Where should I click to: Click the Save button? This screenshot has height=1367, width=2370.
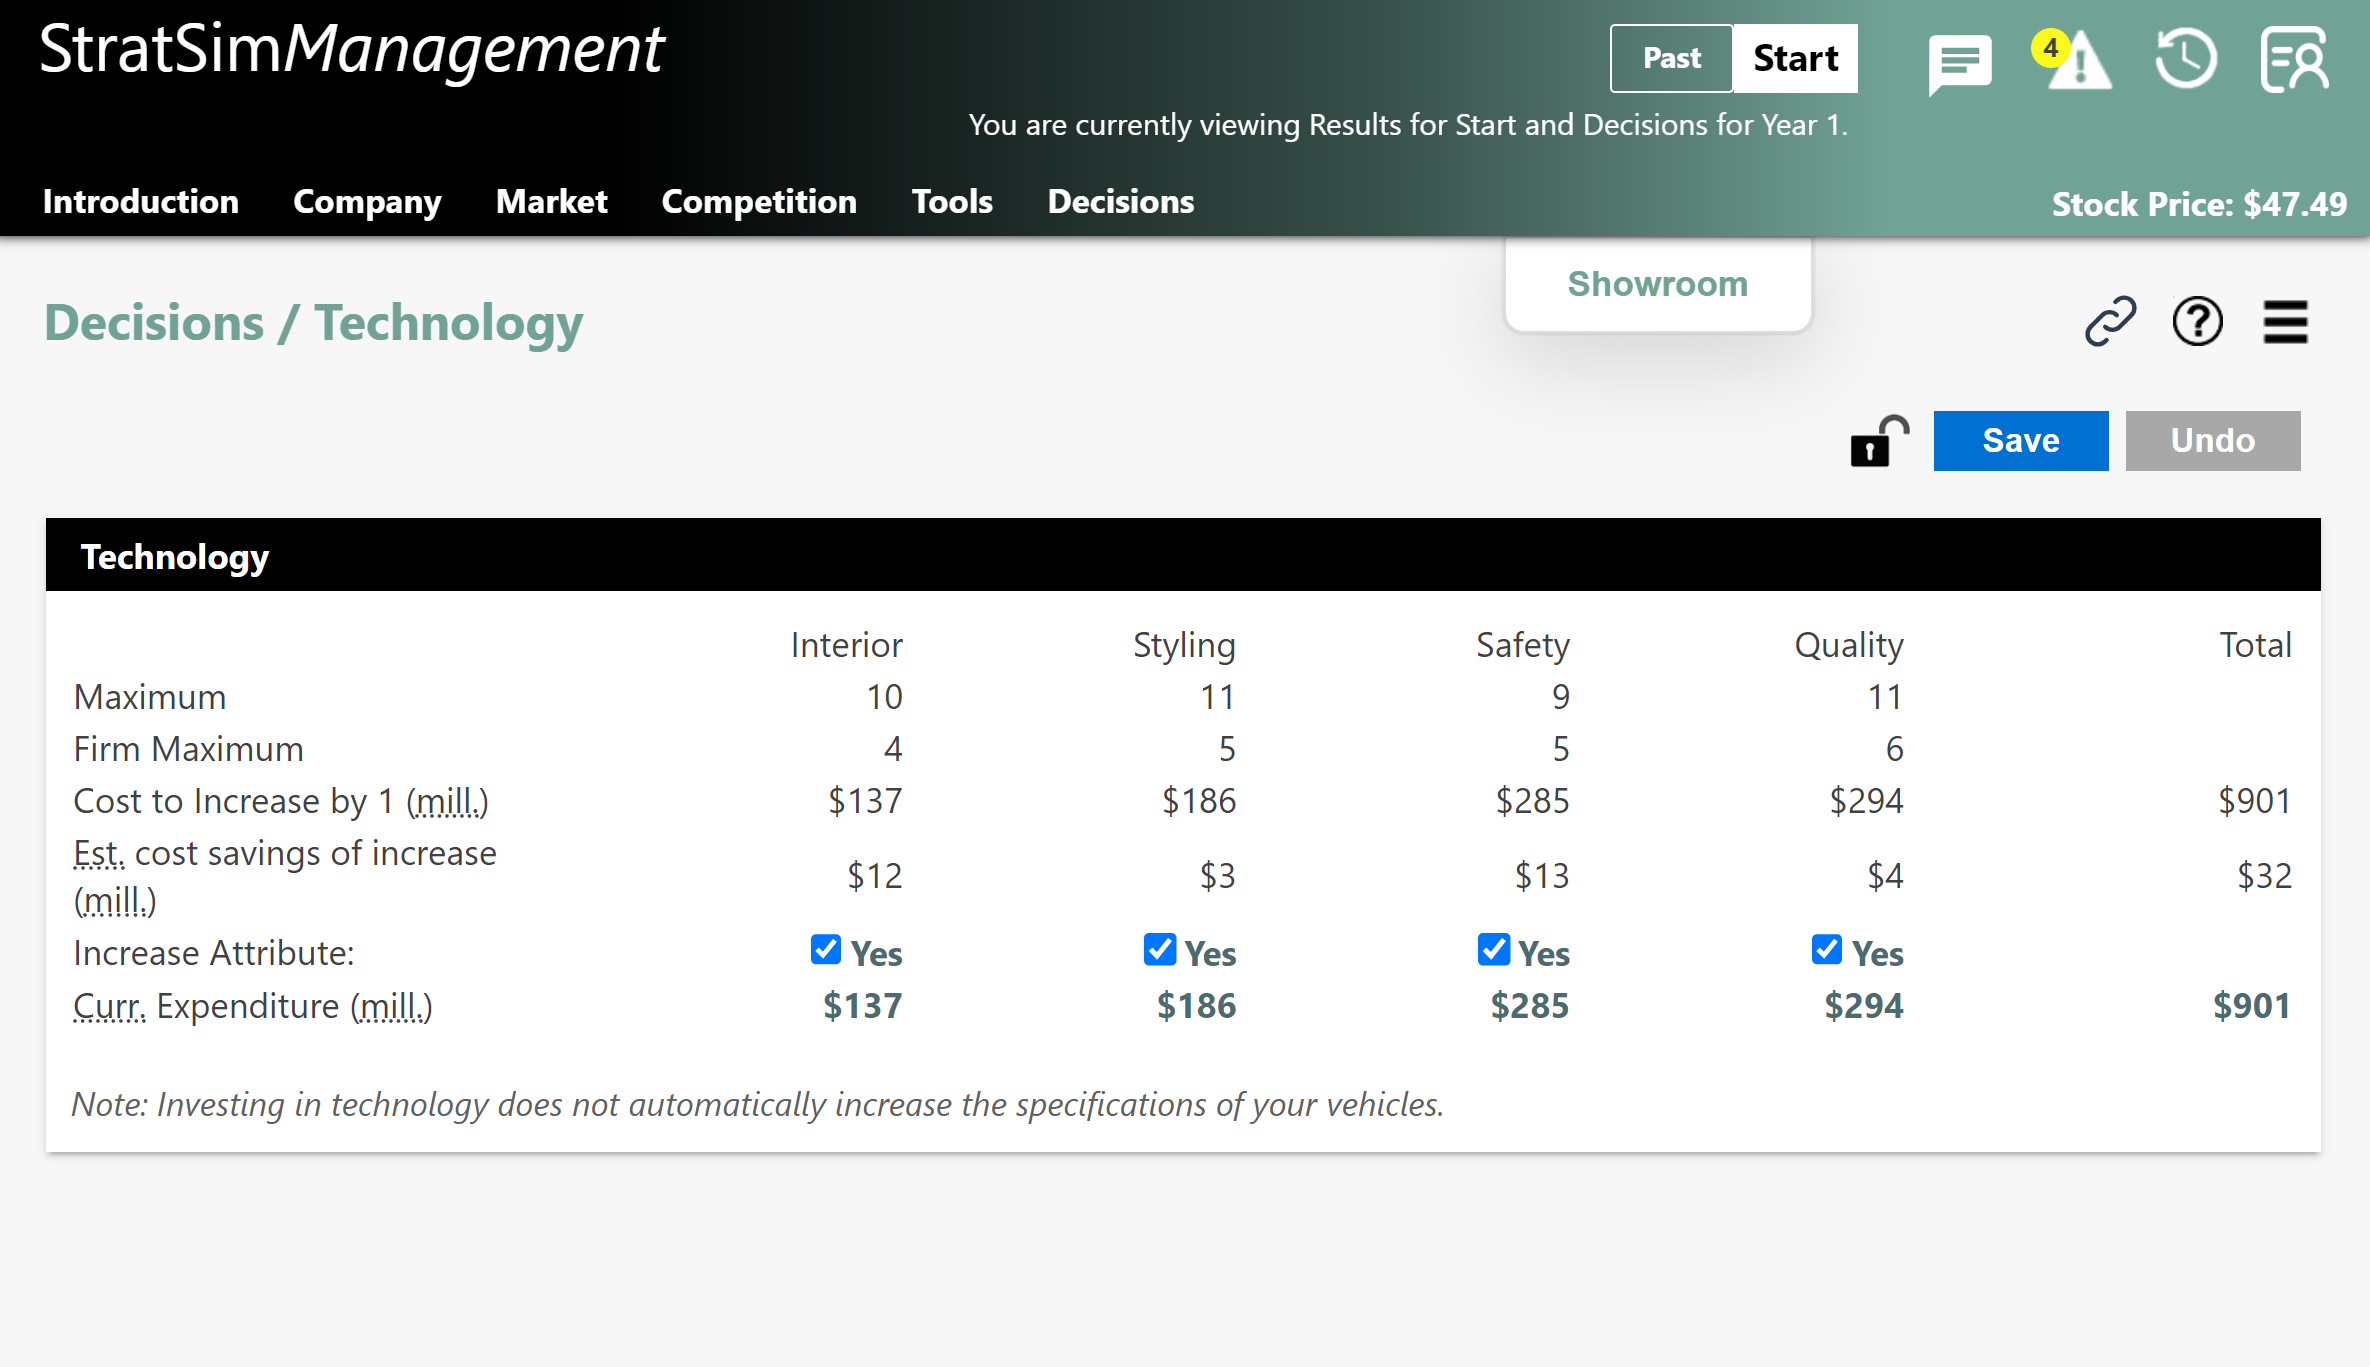tap(2021, 440)
